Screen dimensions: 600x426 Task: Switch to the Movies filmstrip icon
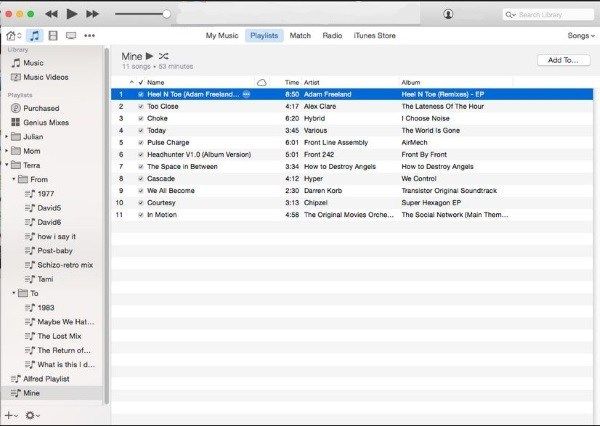coord(52,35)
